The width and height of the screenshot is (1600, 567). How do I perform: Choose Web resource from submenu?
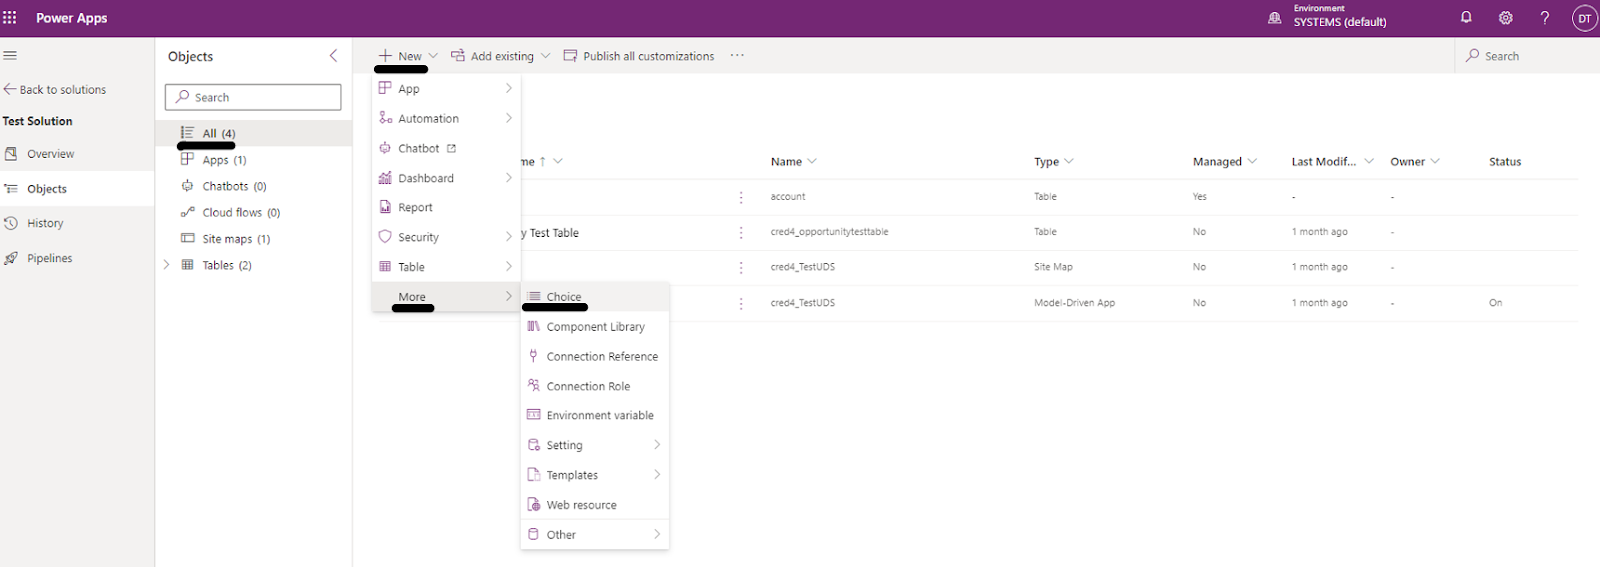595,505
